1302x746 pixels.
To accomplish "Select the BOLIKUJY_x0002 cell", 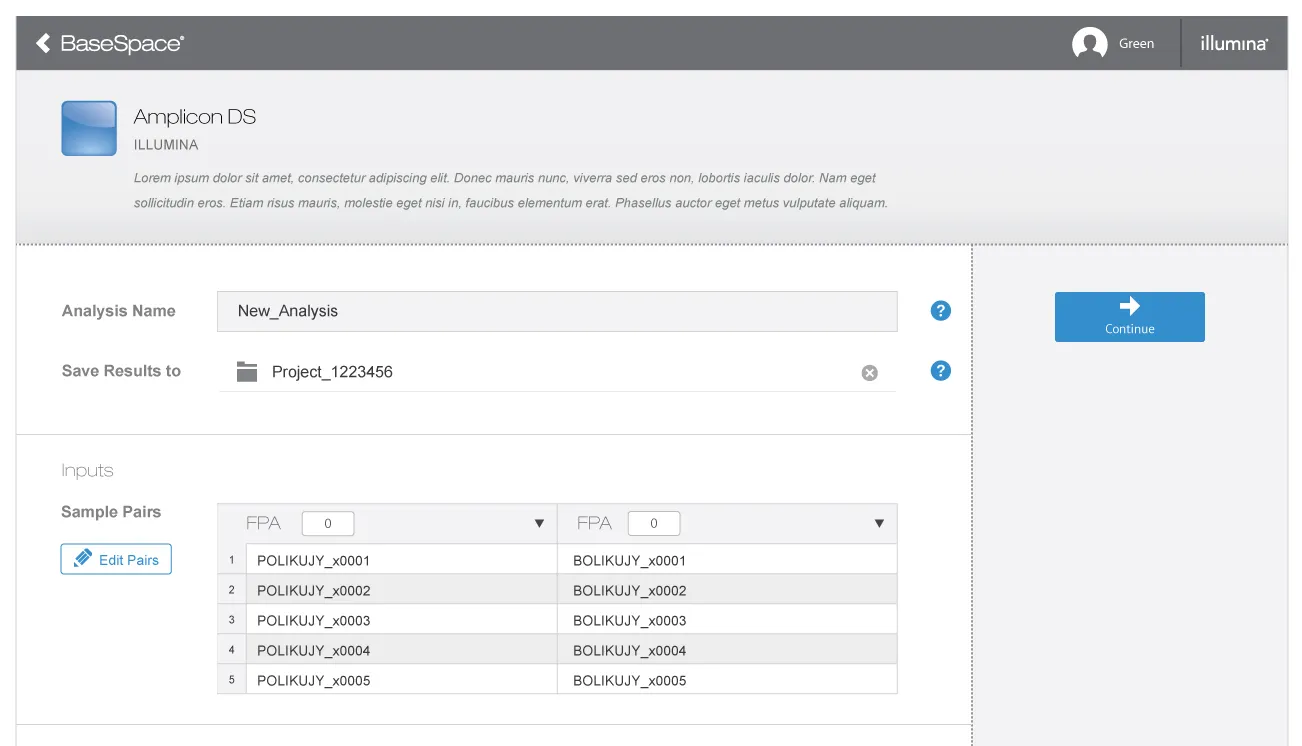I will coord(727,590).
